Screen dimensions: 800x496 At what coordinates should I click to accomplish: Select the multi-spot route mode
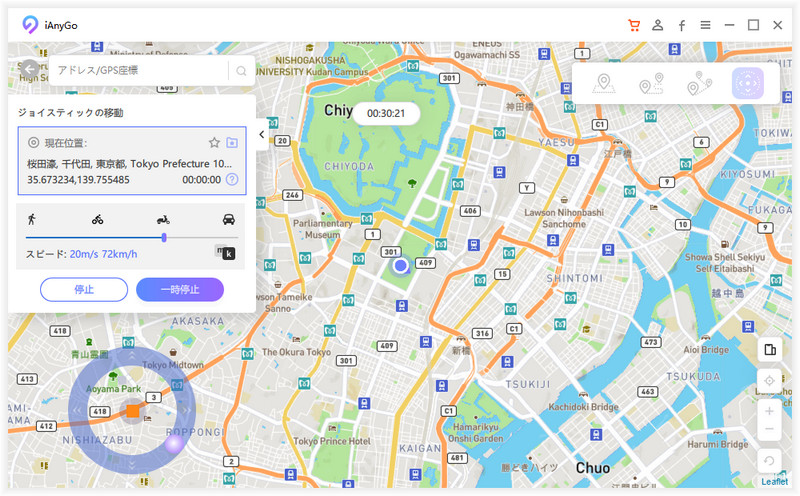(x=699, y=83)
